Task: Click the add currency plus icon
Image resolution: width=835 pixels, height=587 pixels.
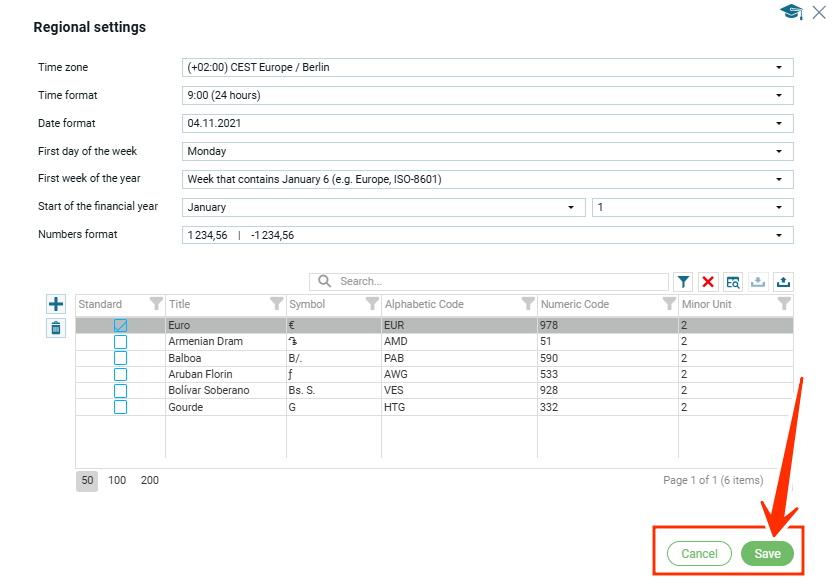Action: coord(56,304)
